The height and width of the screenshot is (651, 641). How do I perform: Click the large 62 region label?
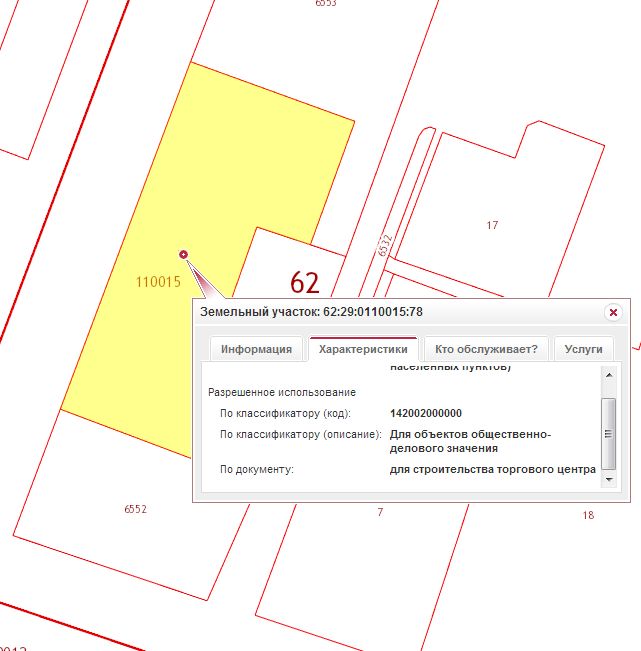304,282
